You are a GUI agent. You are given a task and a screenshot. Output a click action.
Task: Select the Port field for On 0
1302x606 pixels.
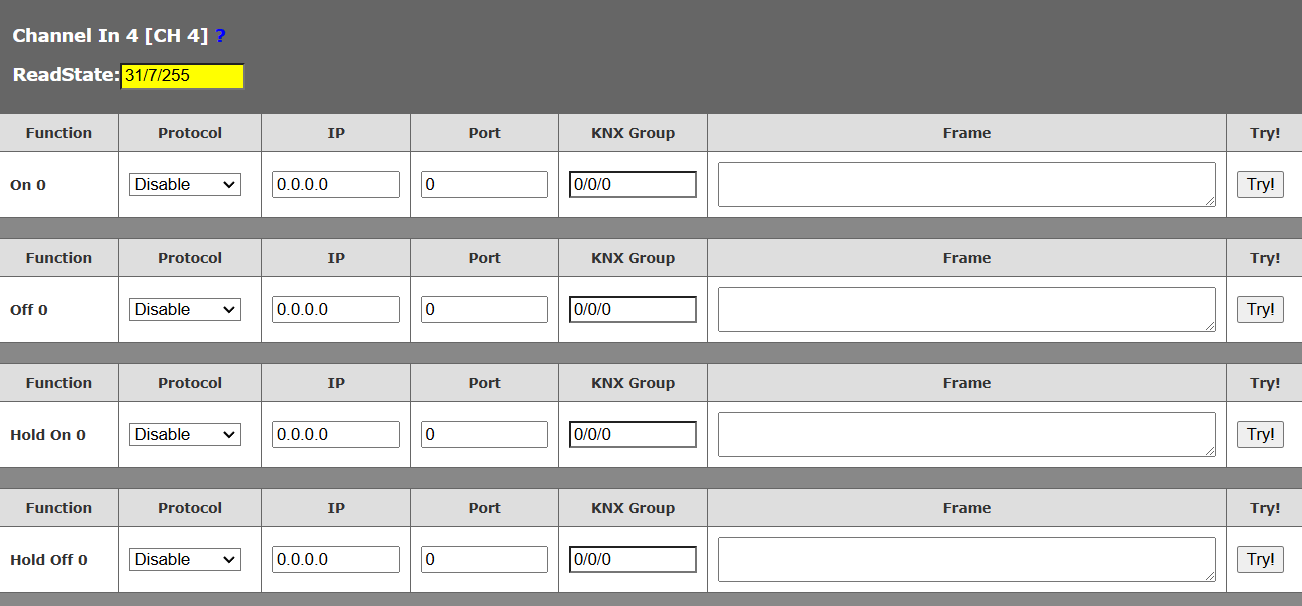(484, 184)
